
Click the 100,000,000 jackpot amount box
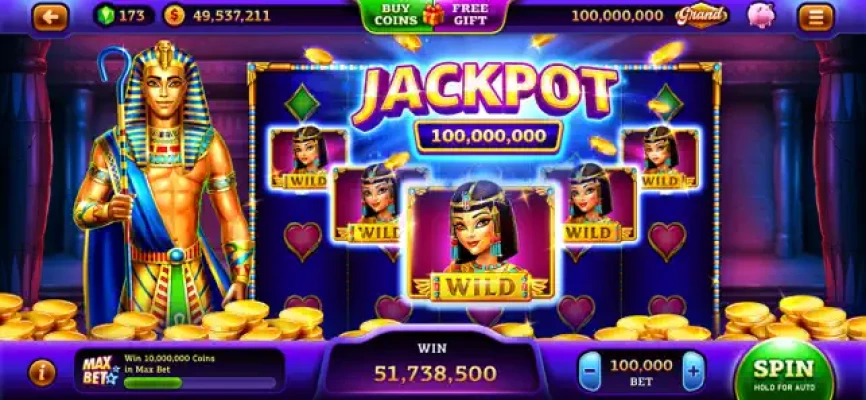point(488,136)
